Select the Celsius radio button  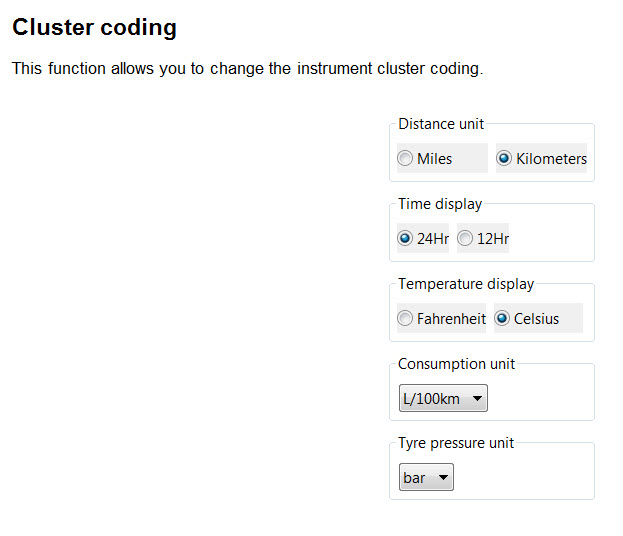point(502,319)
